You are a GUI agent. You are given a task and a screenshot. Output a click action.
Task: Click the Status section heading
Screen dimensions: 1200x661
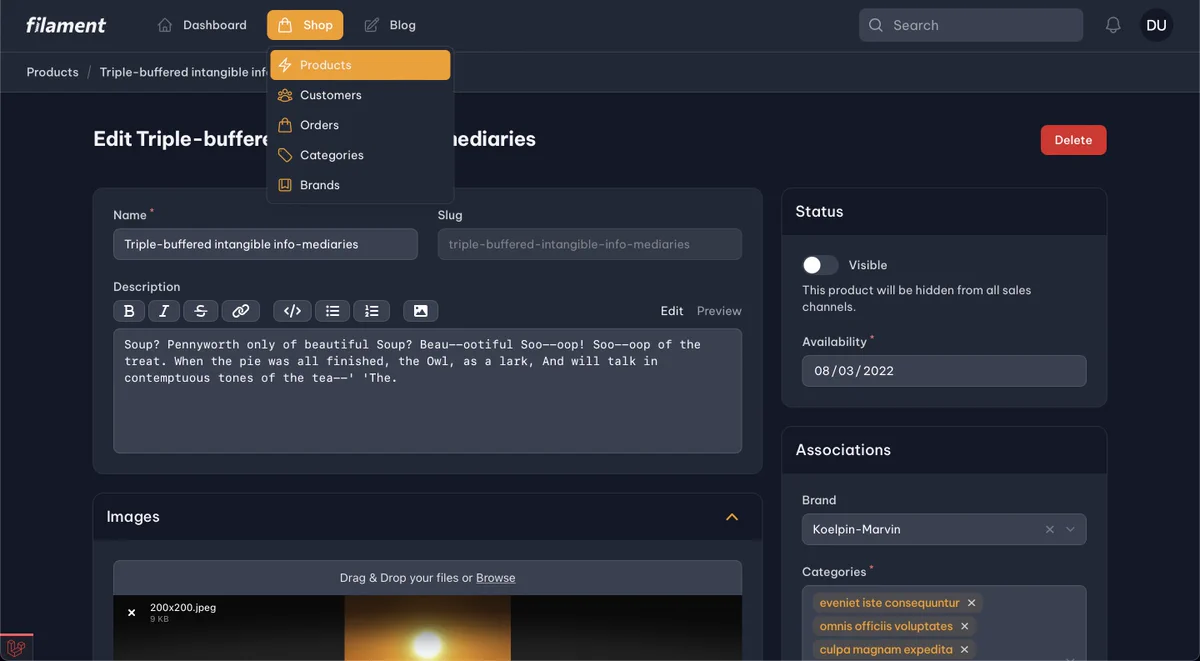click(819, 212)
